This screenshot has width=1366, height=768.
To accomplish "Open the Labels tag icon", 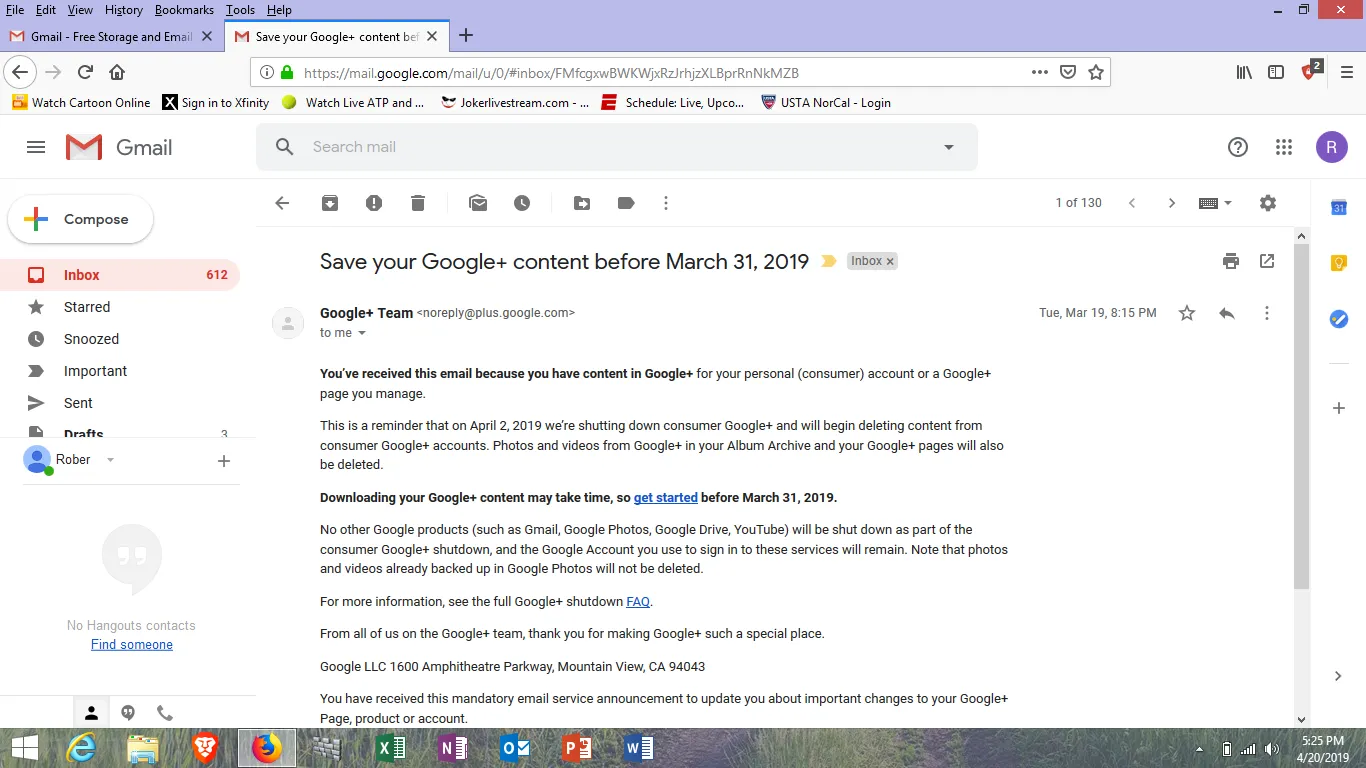I will point(626,203).
